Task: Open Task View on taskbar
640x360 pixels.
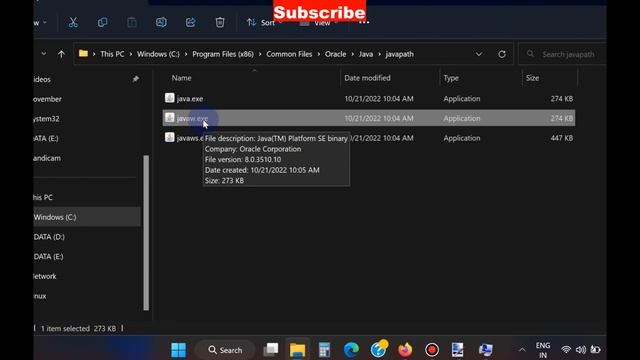Action: 271,350
